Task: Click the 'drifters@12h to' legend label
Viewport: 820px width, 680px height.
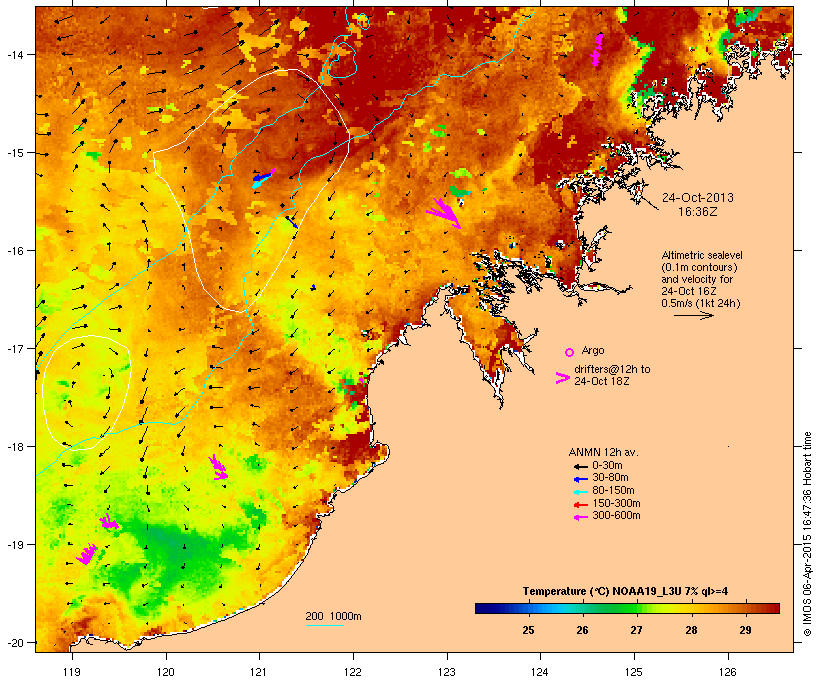Action: pyautogui.click(x=612, y=369)
